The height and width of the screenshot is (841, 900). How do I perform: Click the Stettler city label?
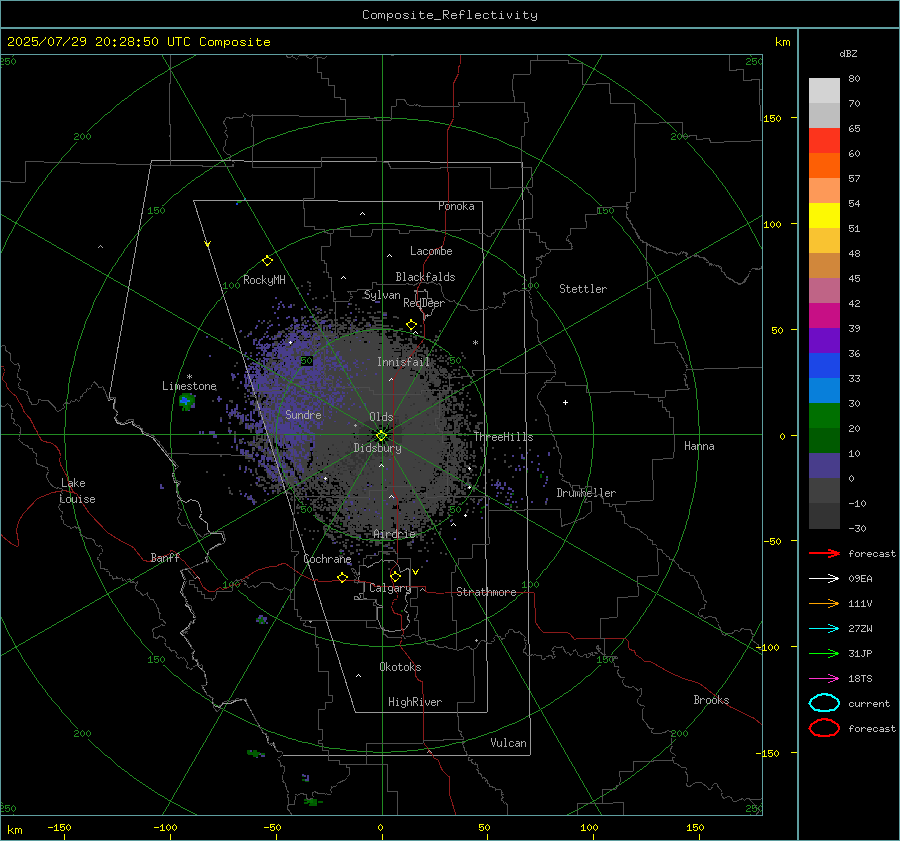[583, 289]
